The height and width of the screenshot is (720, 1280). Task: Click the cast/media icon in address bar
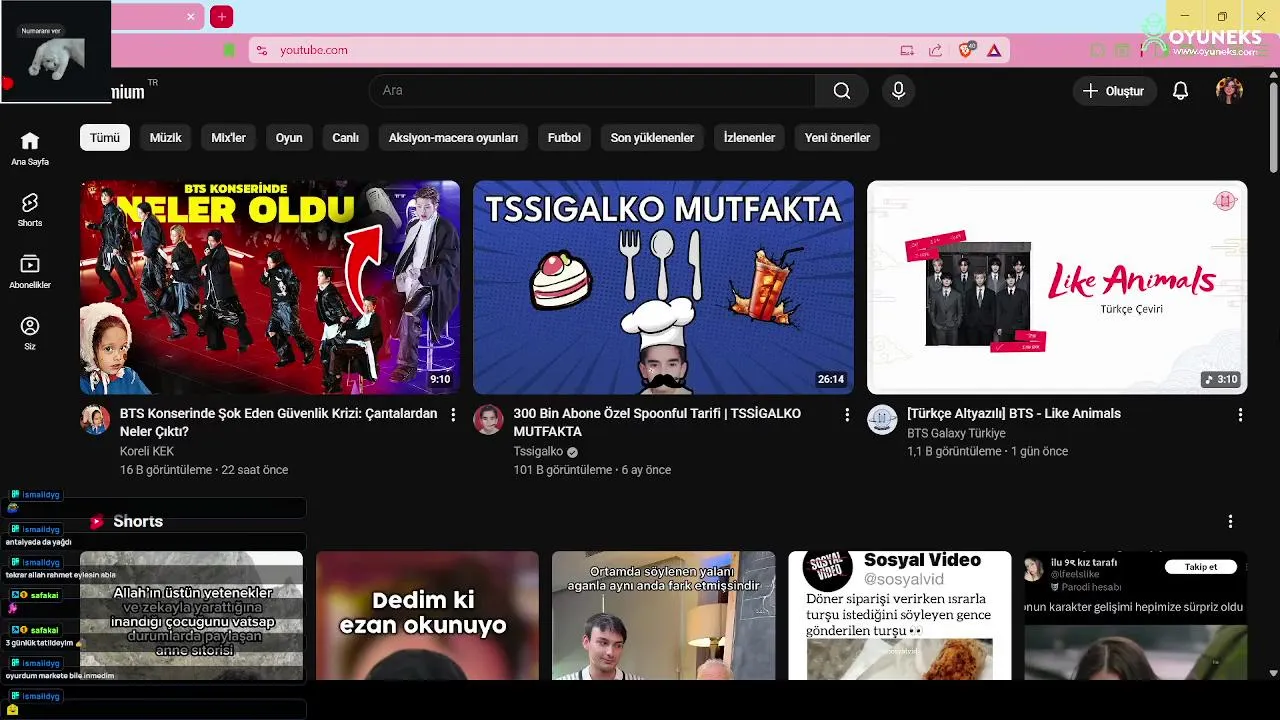point(907,50)
